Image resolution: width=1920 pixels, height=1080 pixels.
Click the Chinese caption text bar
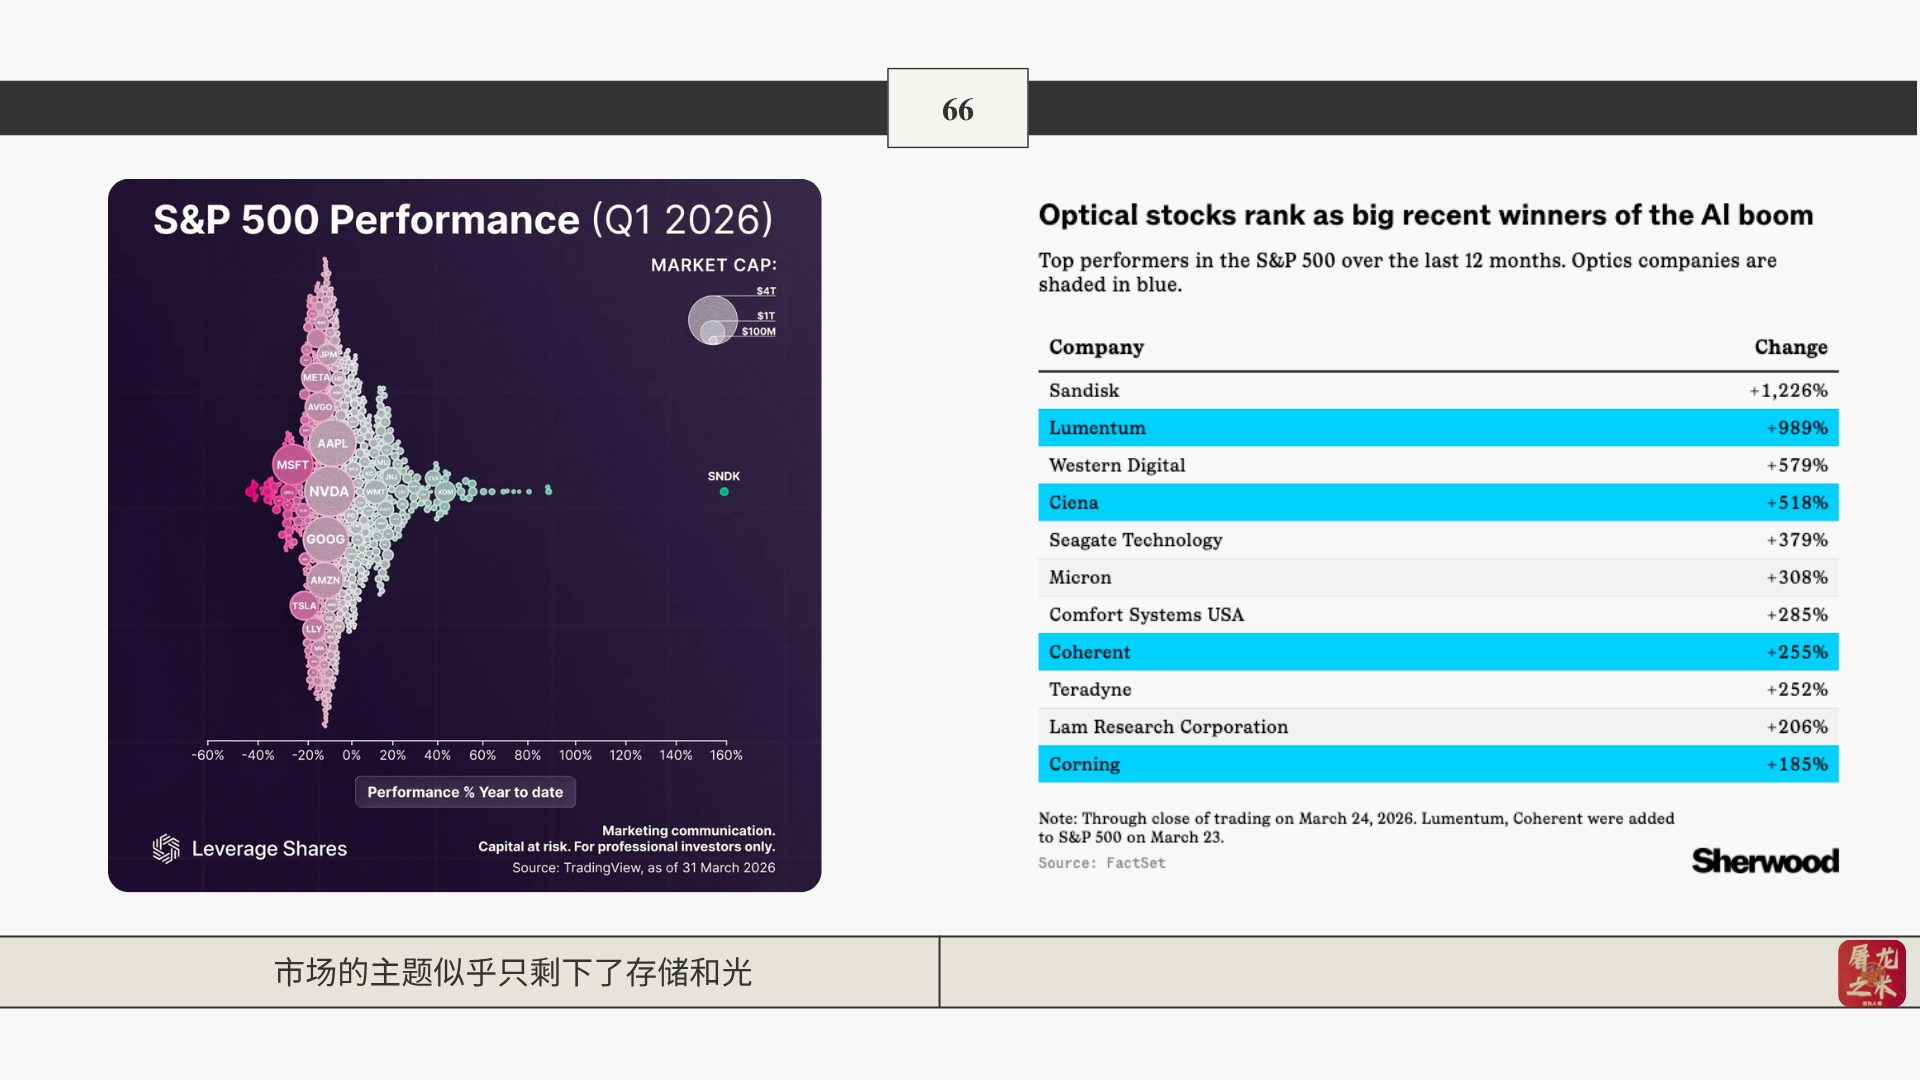(512, 972)
